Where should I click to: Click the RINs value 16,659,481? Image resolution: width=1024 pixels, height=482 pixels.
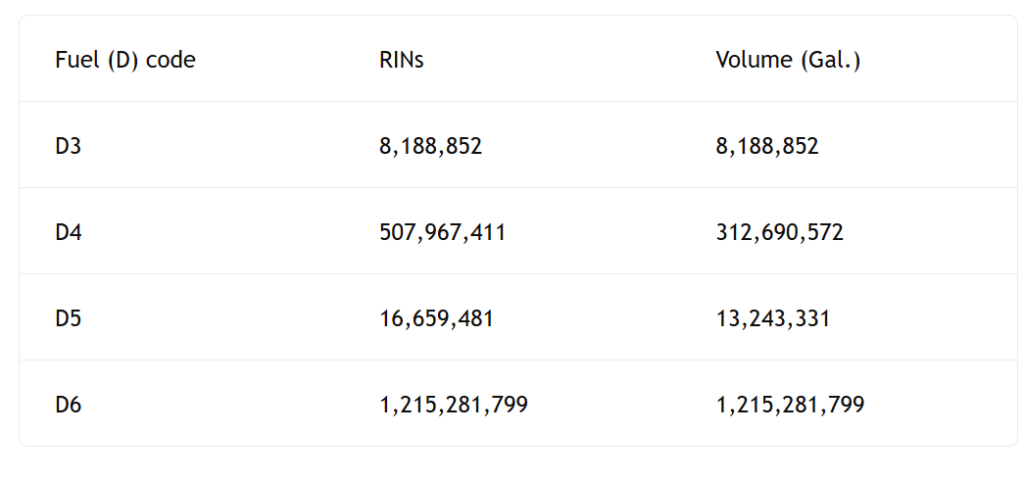pyautogui.click(x=436, y=319)
